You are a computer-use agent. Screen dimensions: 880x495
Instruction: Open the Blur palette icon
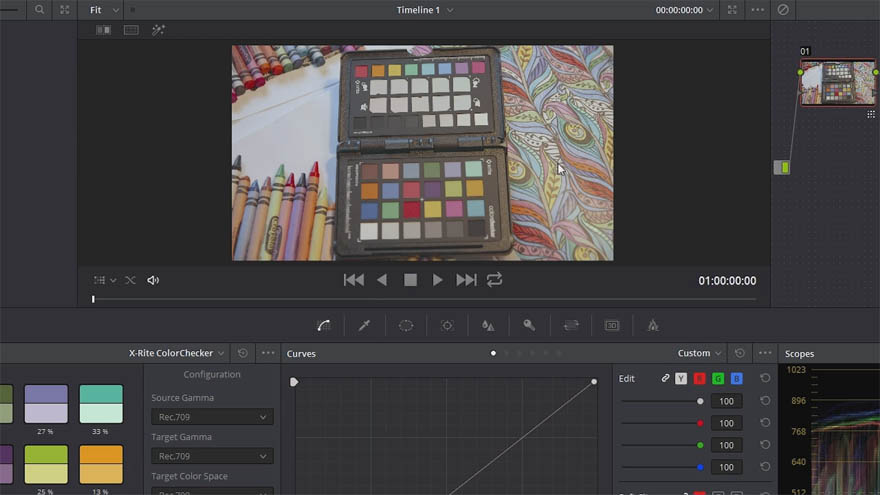[x=488, y=326]
